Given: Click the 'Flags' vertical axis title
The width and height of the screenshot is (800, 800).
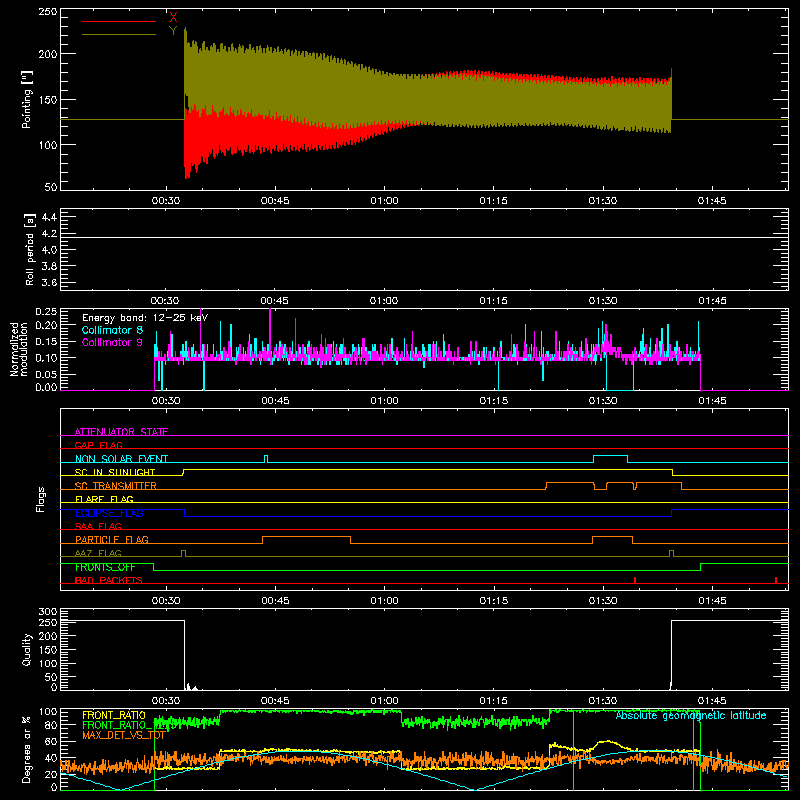Looking at the screenshot, I should 40,499.
